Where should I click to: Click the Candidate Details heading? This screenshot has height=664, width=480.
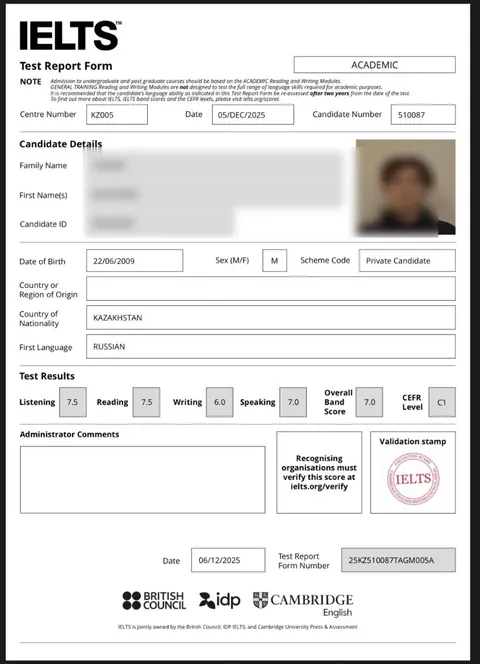click(61, 144)
